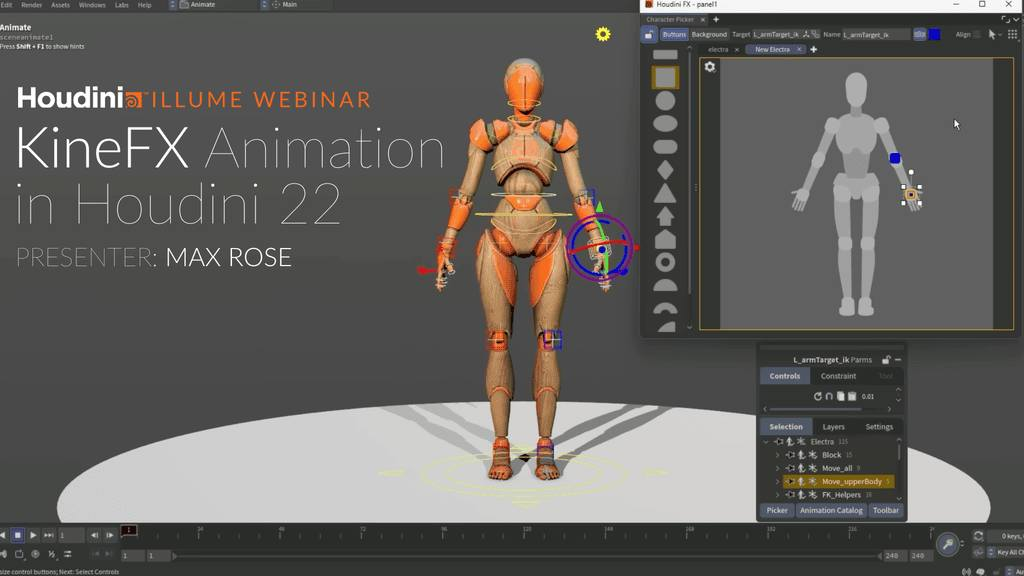The image size is (1024, 576).
Task: Pick the diamond shape
Action: [665, 170]
